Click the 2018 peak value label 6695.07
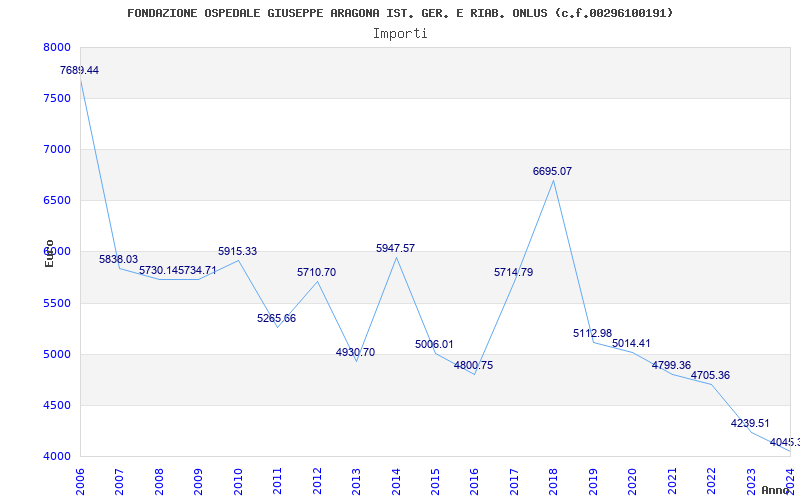 pyautogui.click(x=552, y=172)
